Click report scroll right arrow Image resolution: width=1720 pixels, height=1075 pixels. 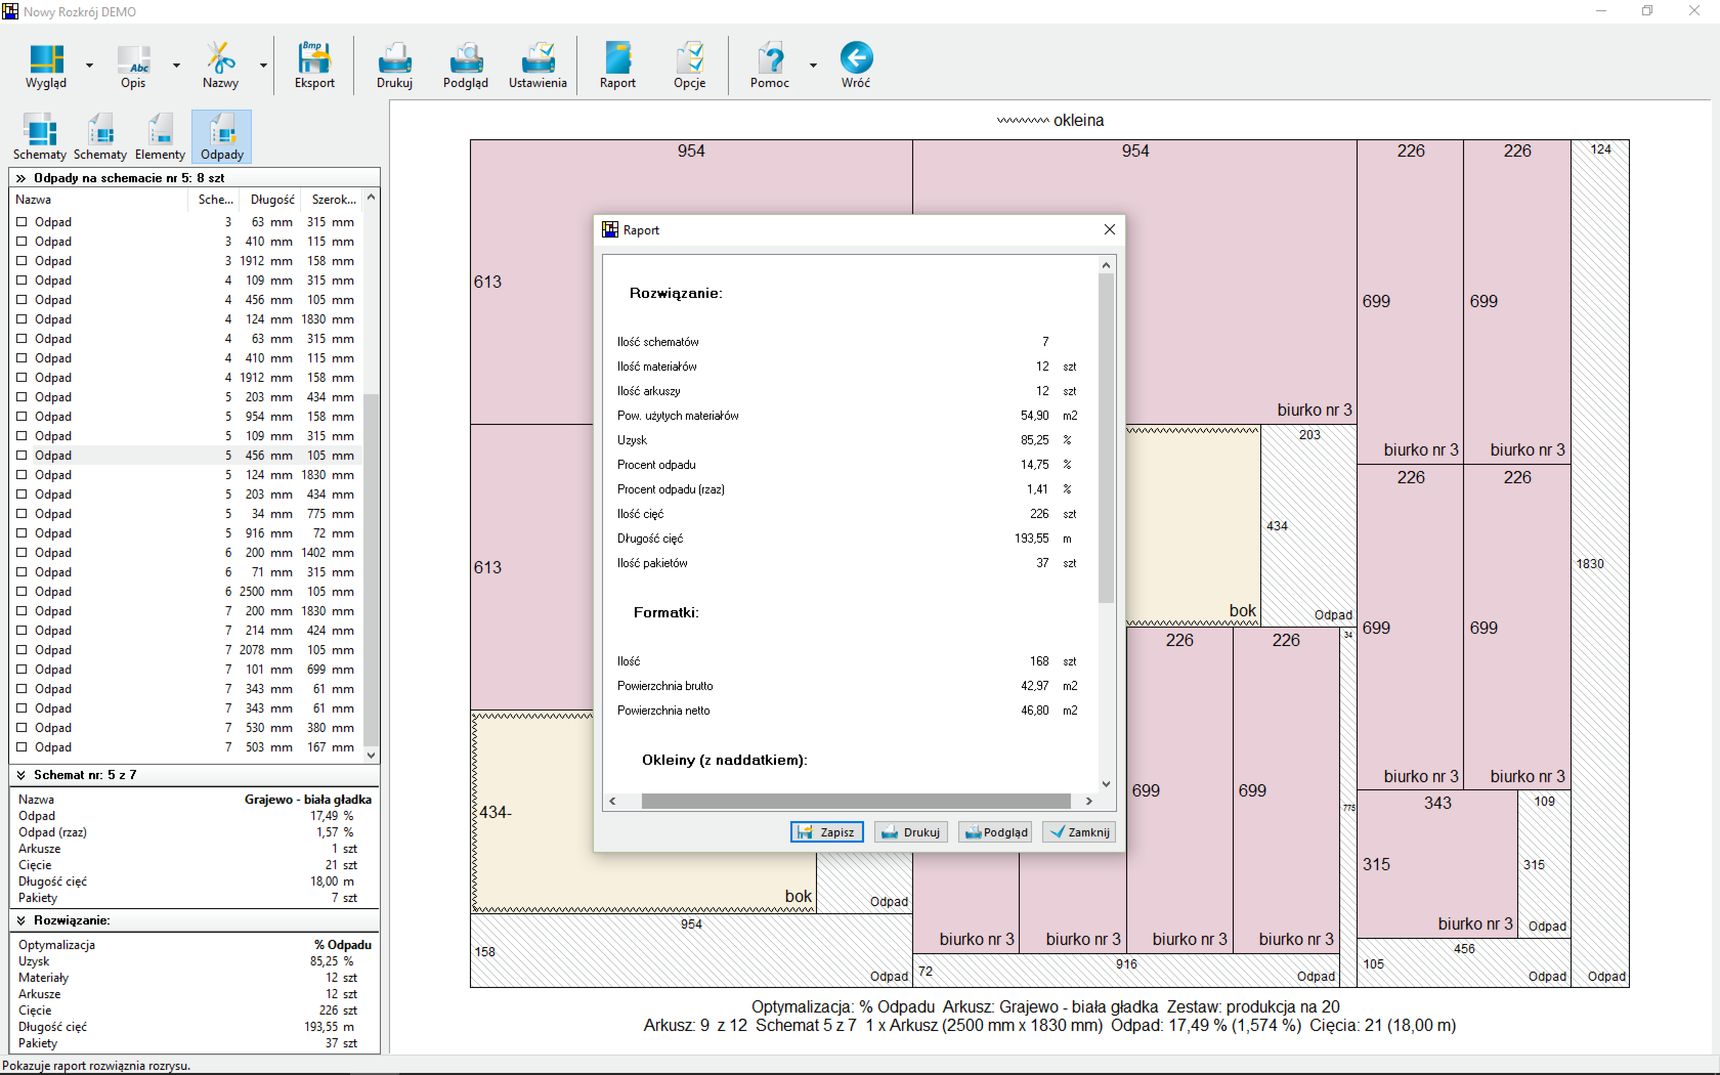pyautogui.click(x=1089, y=801)
